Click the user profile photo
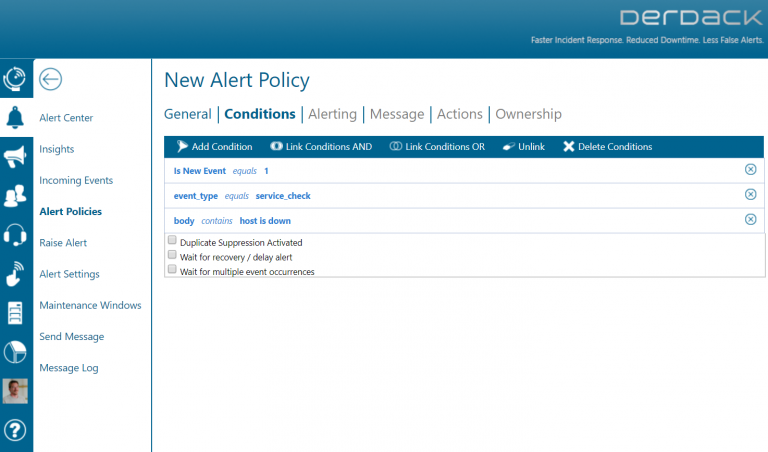Screen dimensions: 768x452 (15, 391)
